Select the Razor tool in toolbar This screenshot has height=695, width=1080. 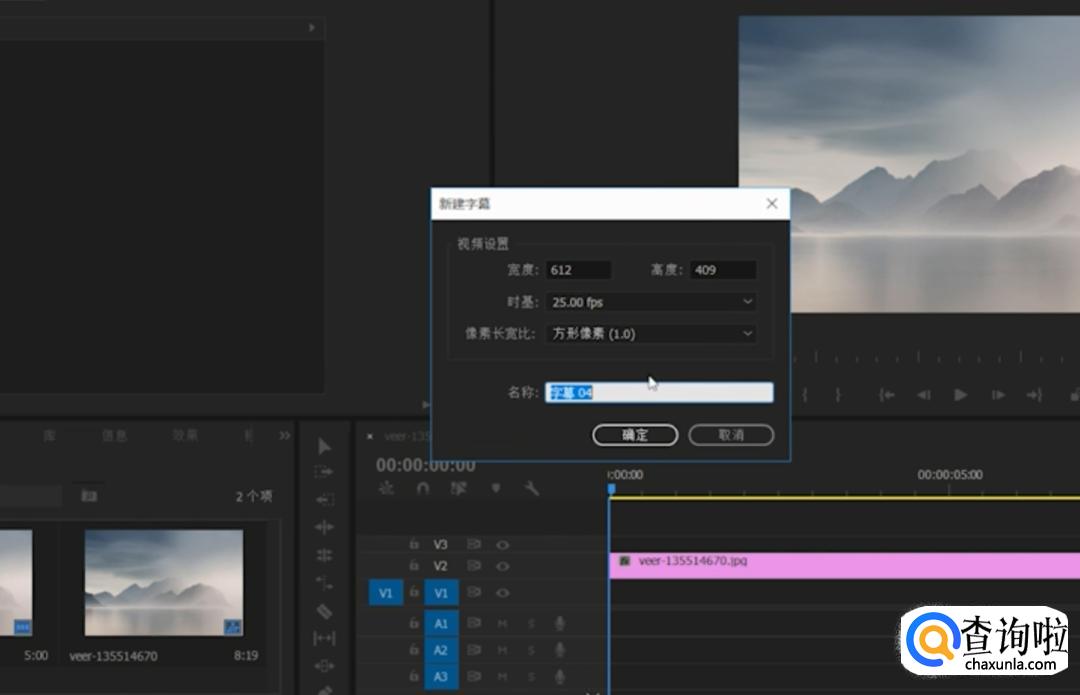point(324,610)
